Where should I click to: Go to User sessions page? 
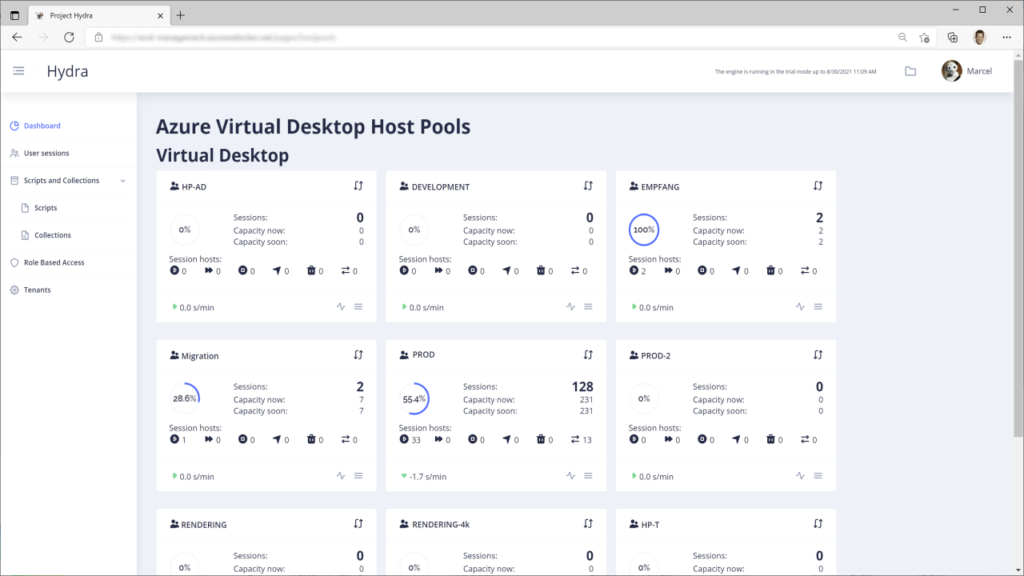coord(46,153)
